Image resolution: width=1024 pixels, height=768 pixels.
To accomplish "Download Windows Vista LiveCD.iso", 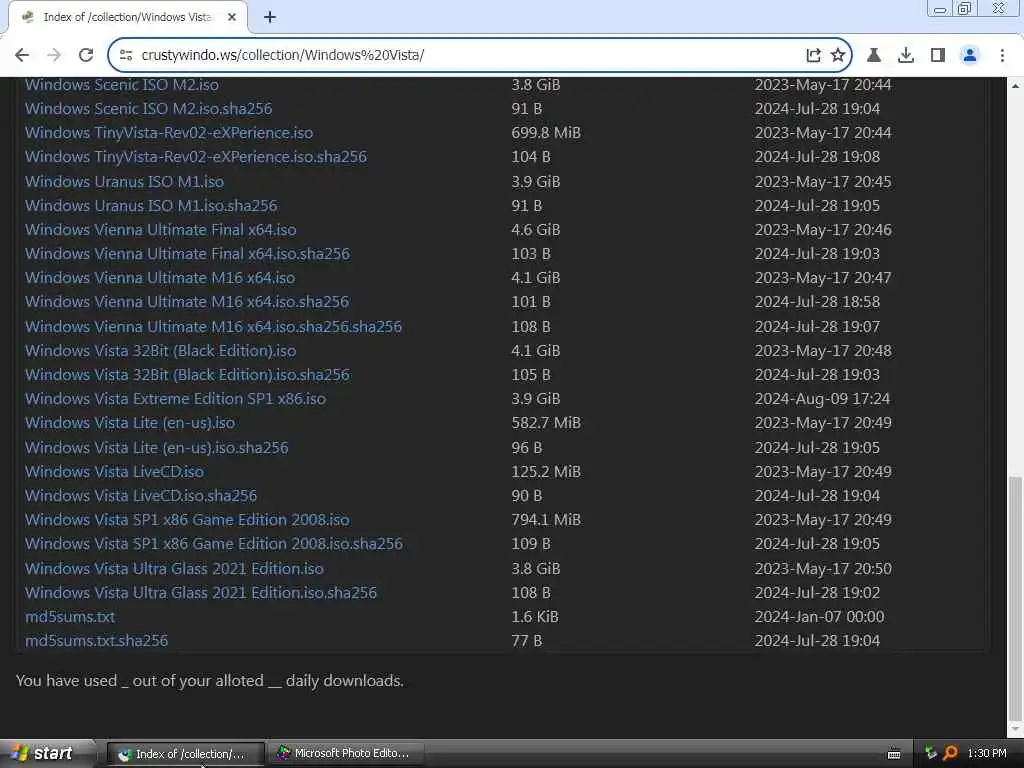I will [114, 472].
